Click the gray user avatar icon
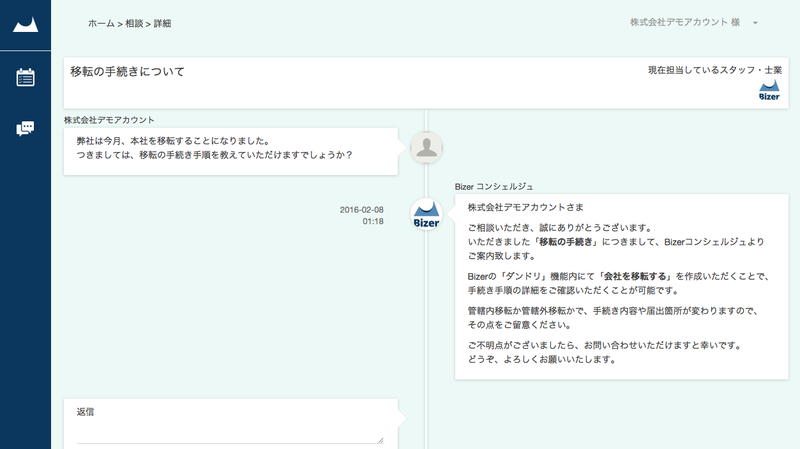 pyautogui.click(x=427, y=147)
